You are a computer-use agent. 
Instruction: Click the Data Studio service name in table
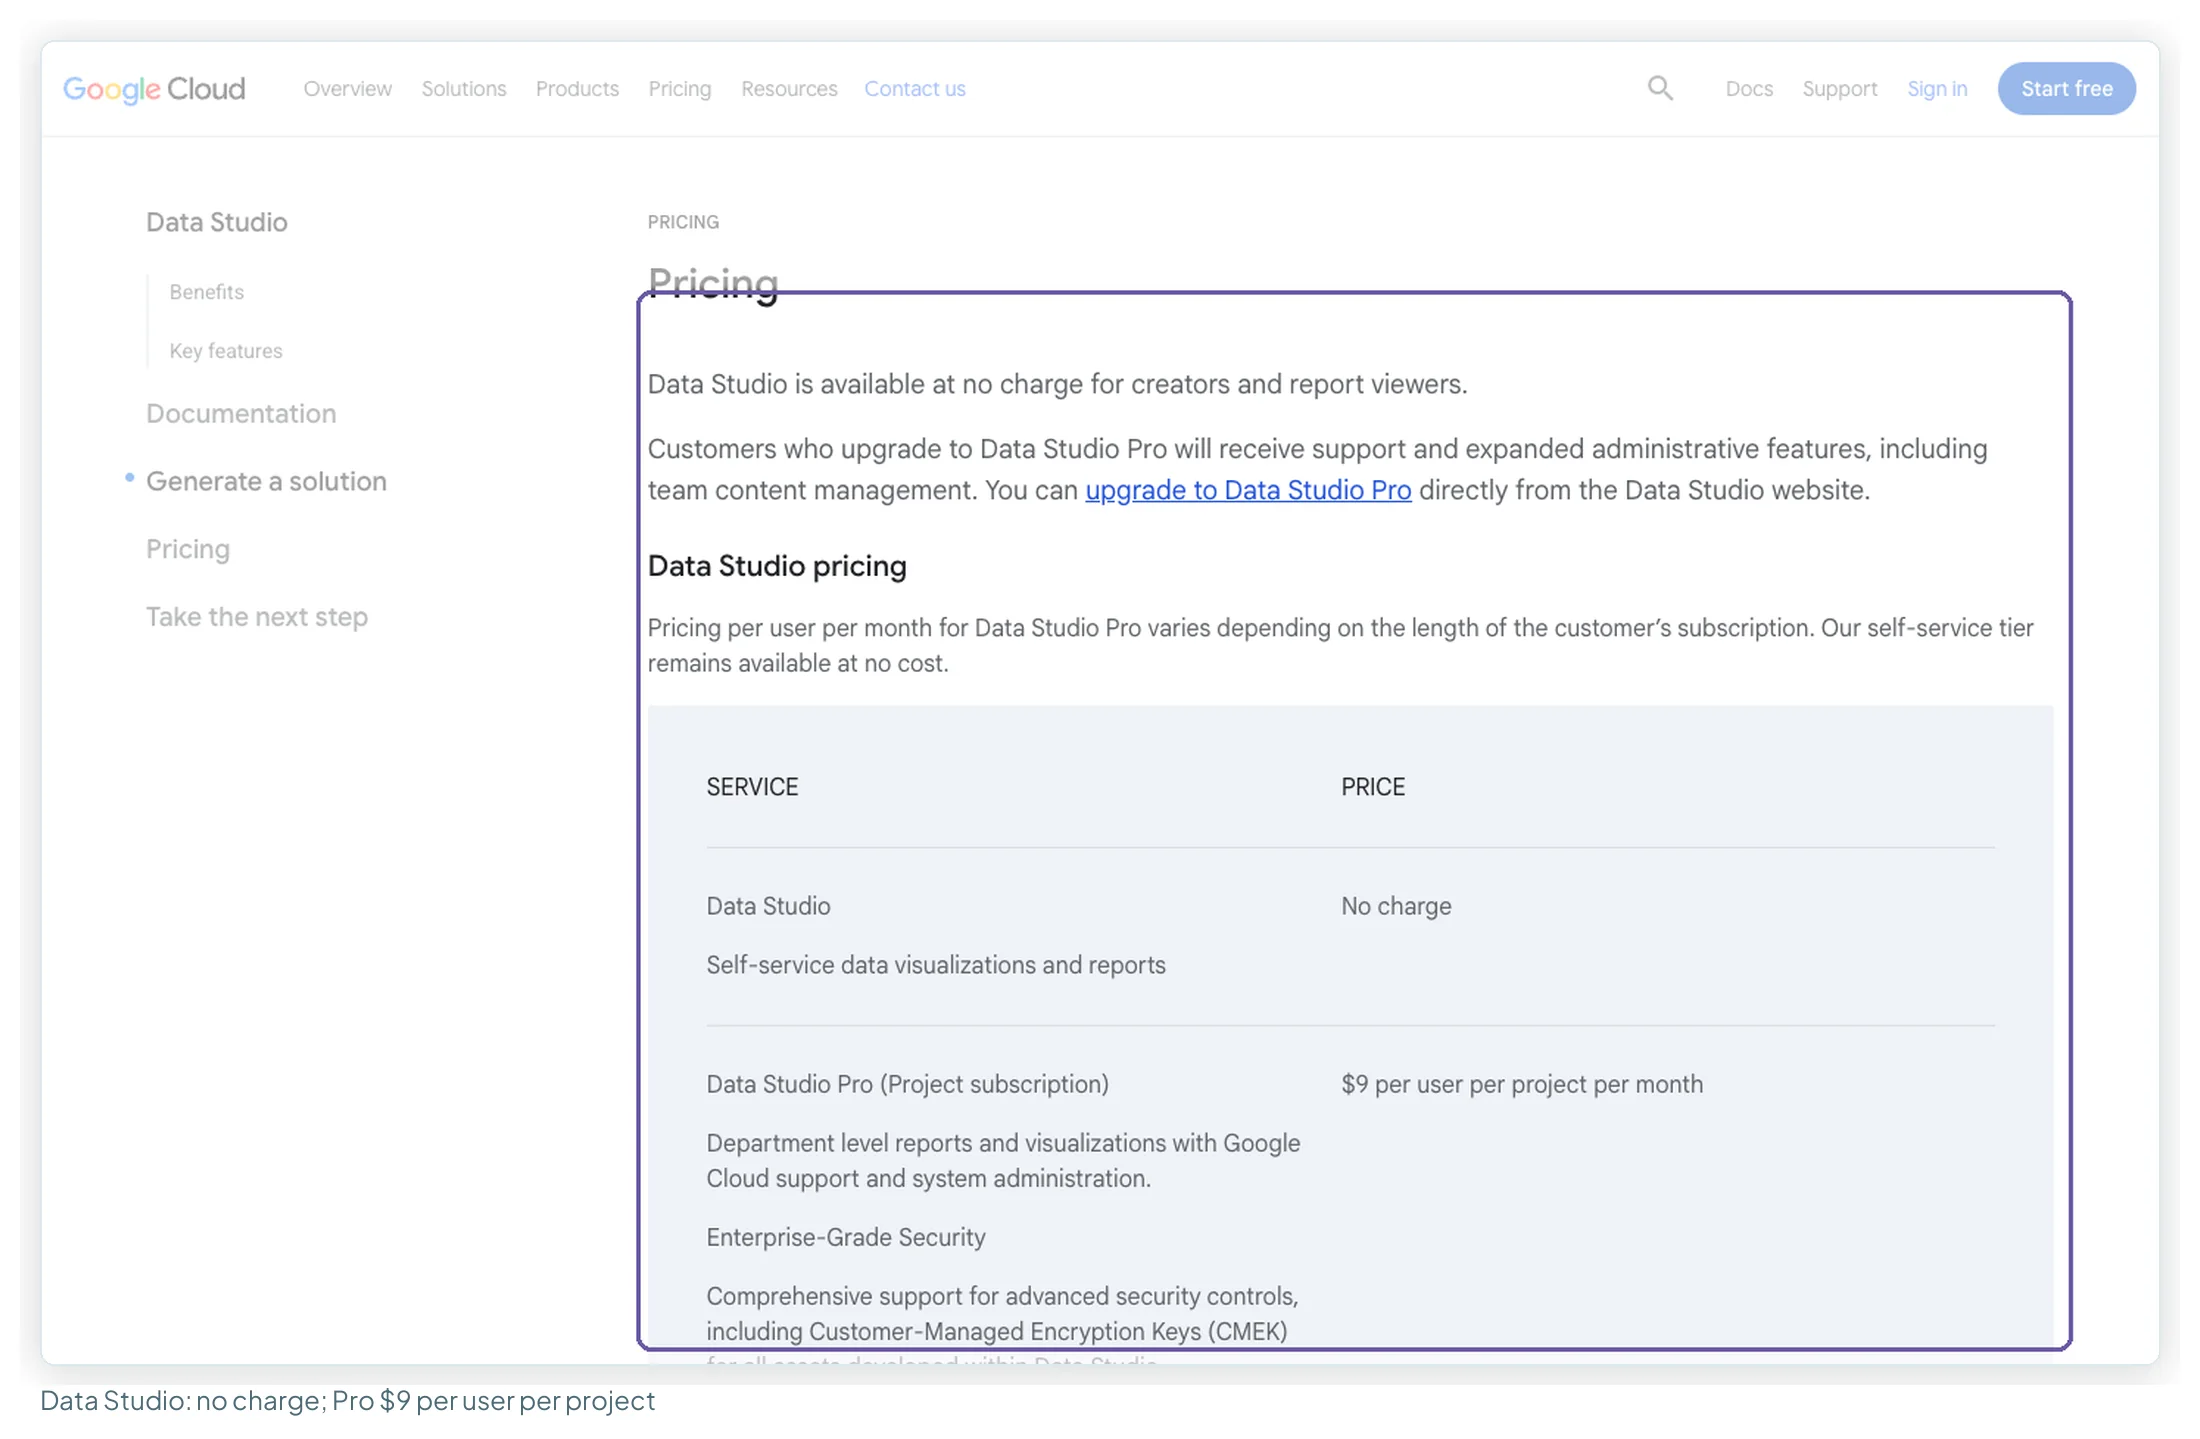coord(768,906)
